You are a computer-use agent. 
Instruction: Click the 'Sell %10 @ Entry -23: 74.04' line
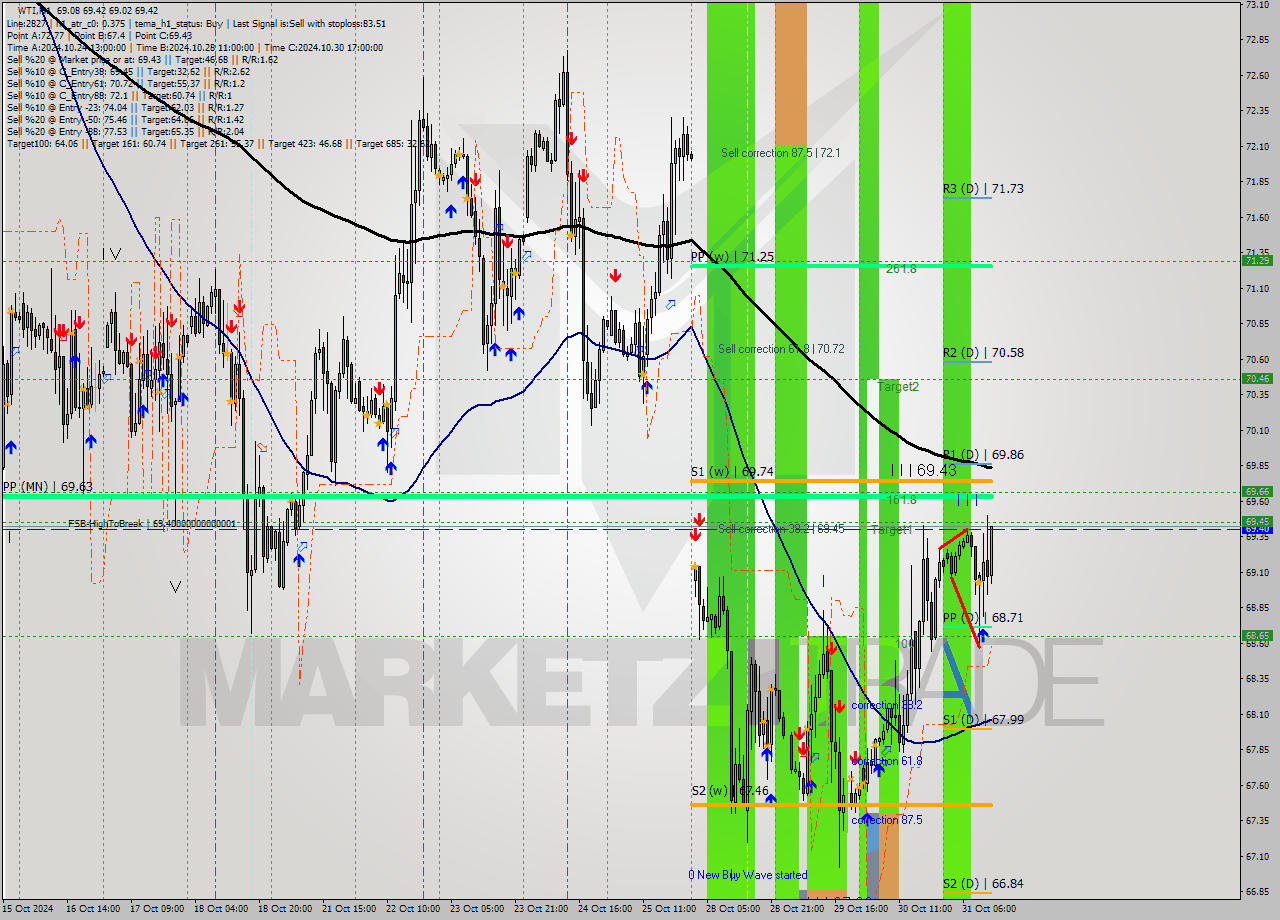(126, 107)
